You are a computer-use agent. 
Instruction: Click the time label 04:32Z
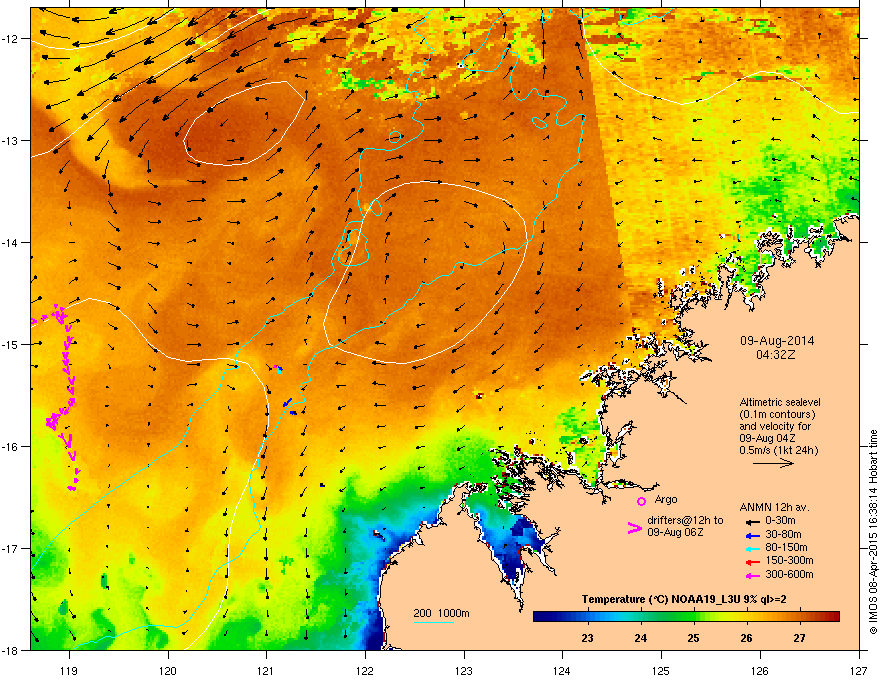[776, 355]
